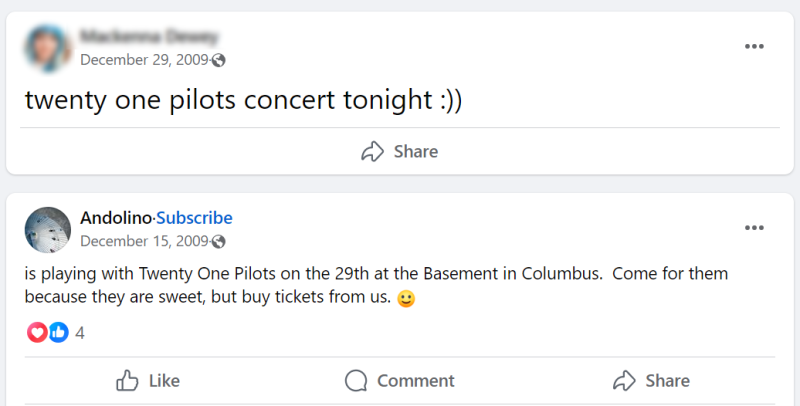The image size is (800, 406).
Task: Open the Andolino profile name link
Action: [x=116, y=218]
